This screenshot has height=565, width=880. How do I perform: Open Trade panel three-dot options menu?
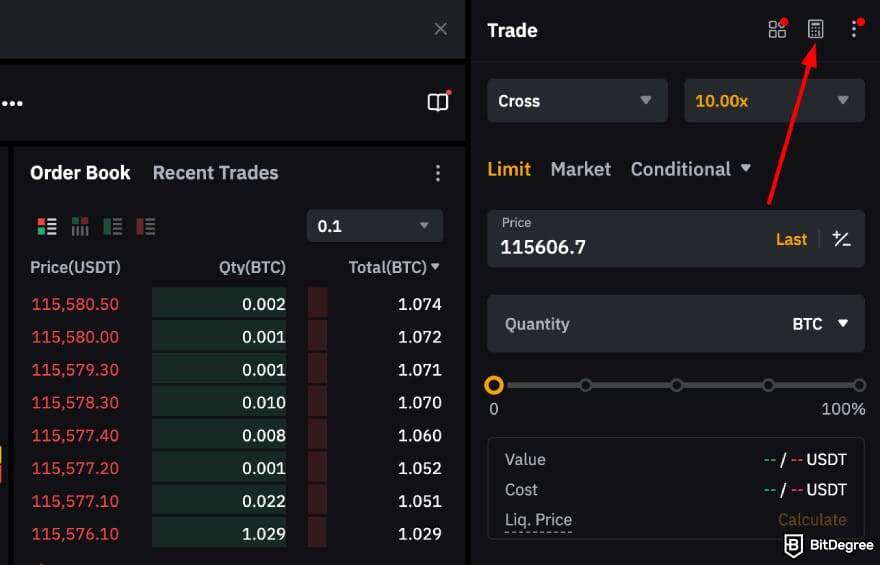pos(854,29)
